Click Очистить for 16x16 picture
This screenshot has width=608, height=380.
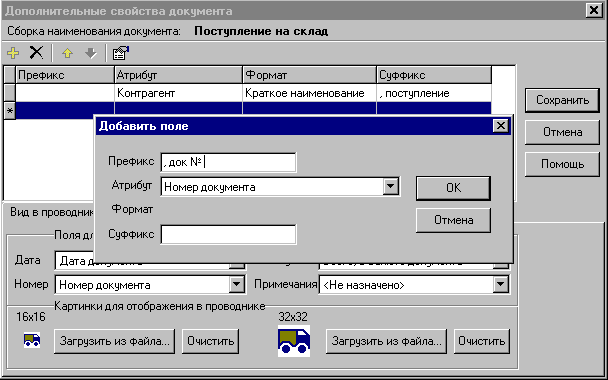pyautogui.click(x=211, y=341)
